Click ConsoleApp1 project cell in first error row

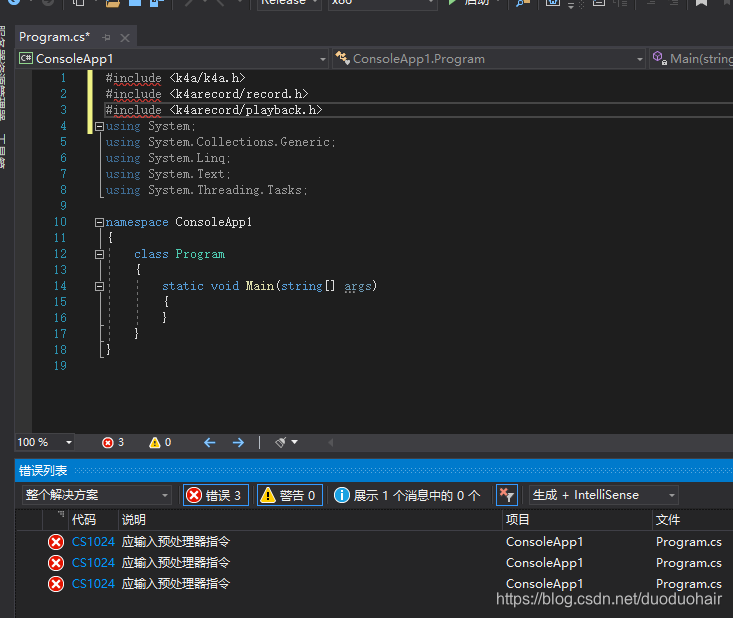pos(545,542)
